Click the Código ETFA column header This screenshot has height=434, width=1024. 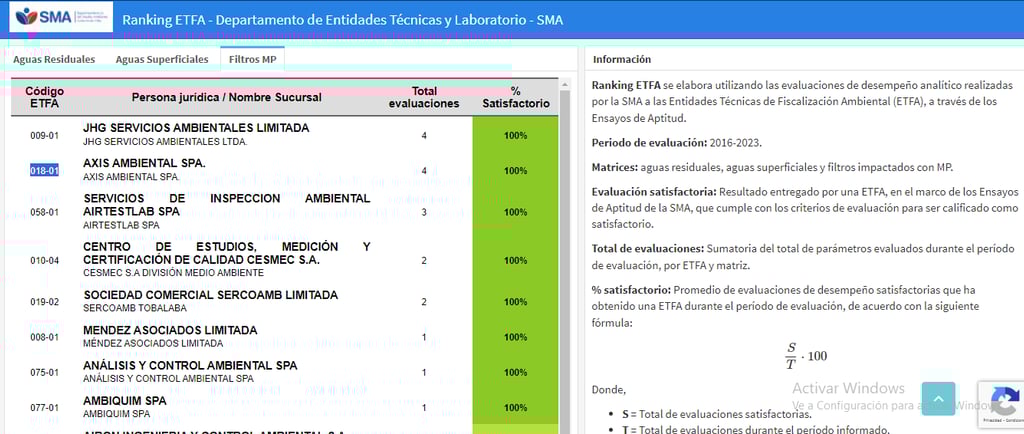[44, 97]
